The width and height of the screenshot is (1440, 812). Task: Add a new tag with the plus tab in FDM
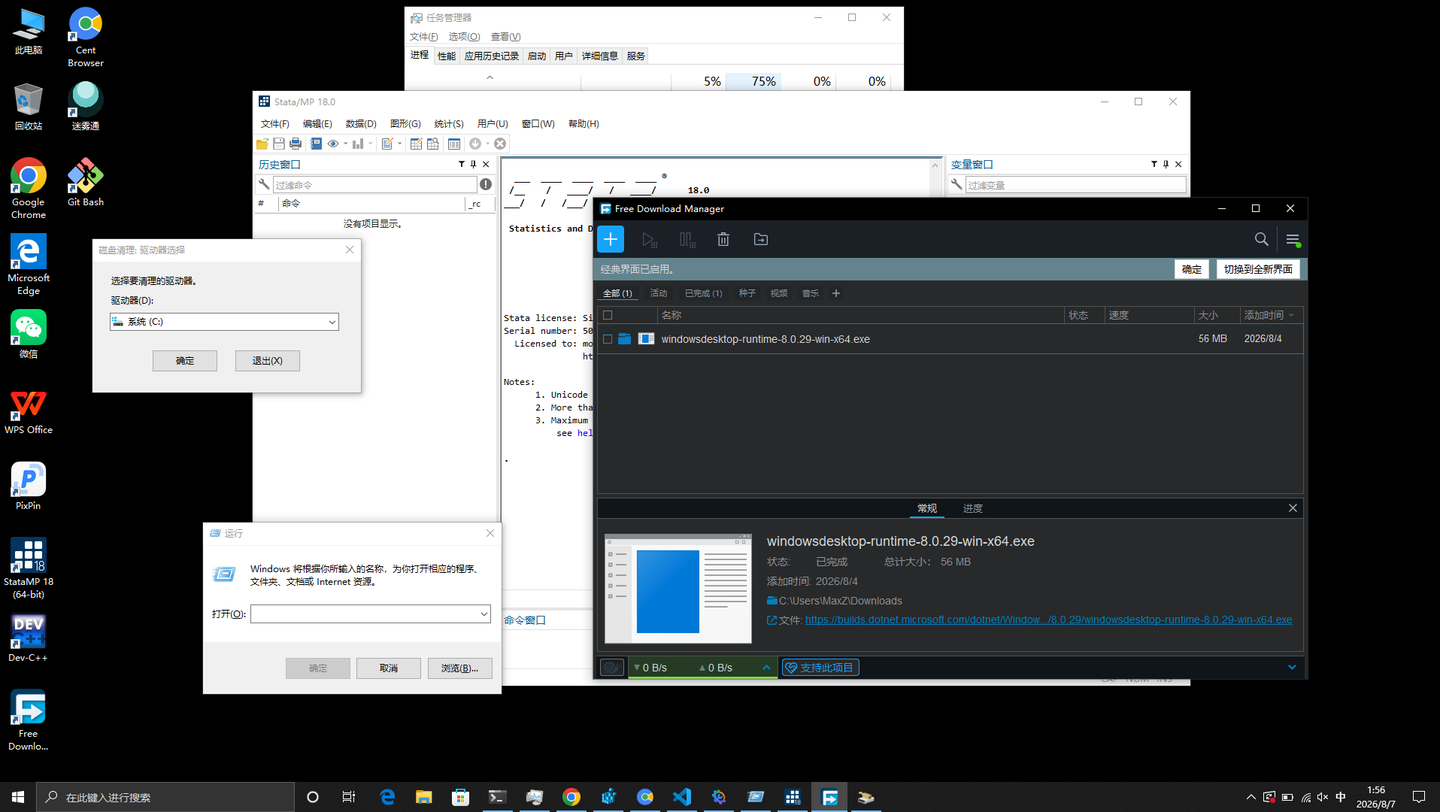coord(836,293)
